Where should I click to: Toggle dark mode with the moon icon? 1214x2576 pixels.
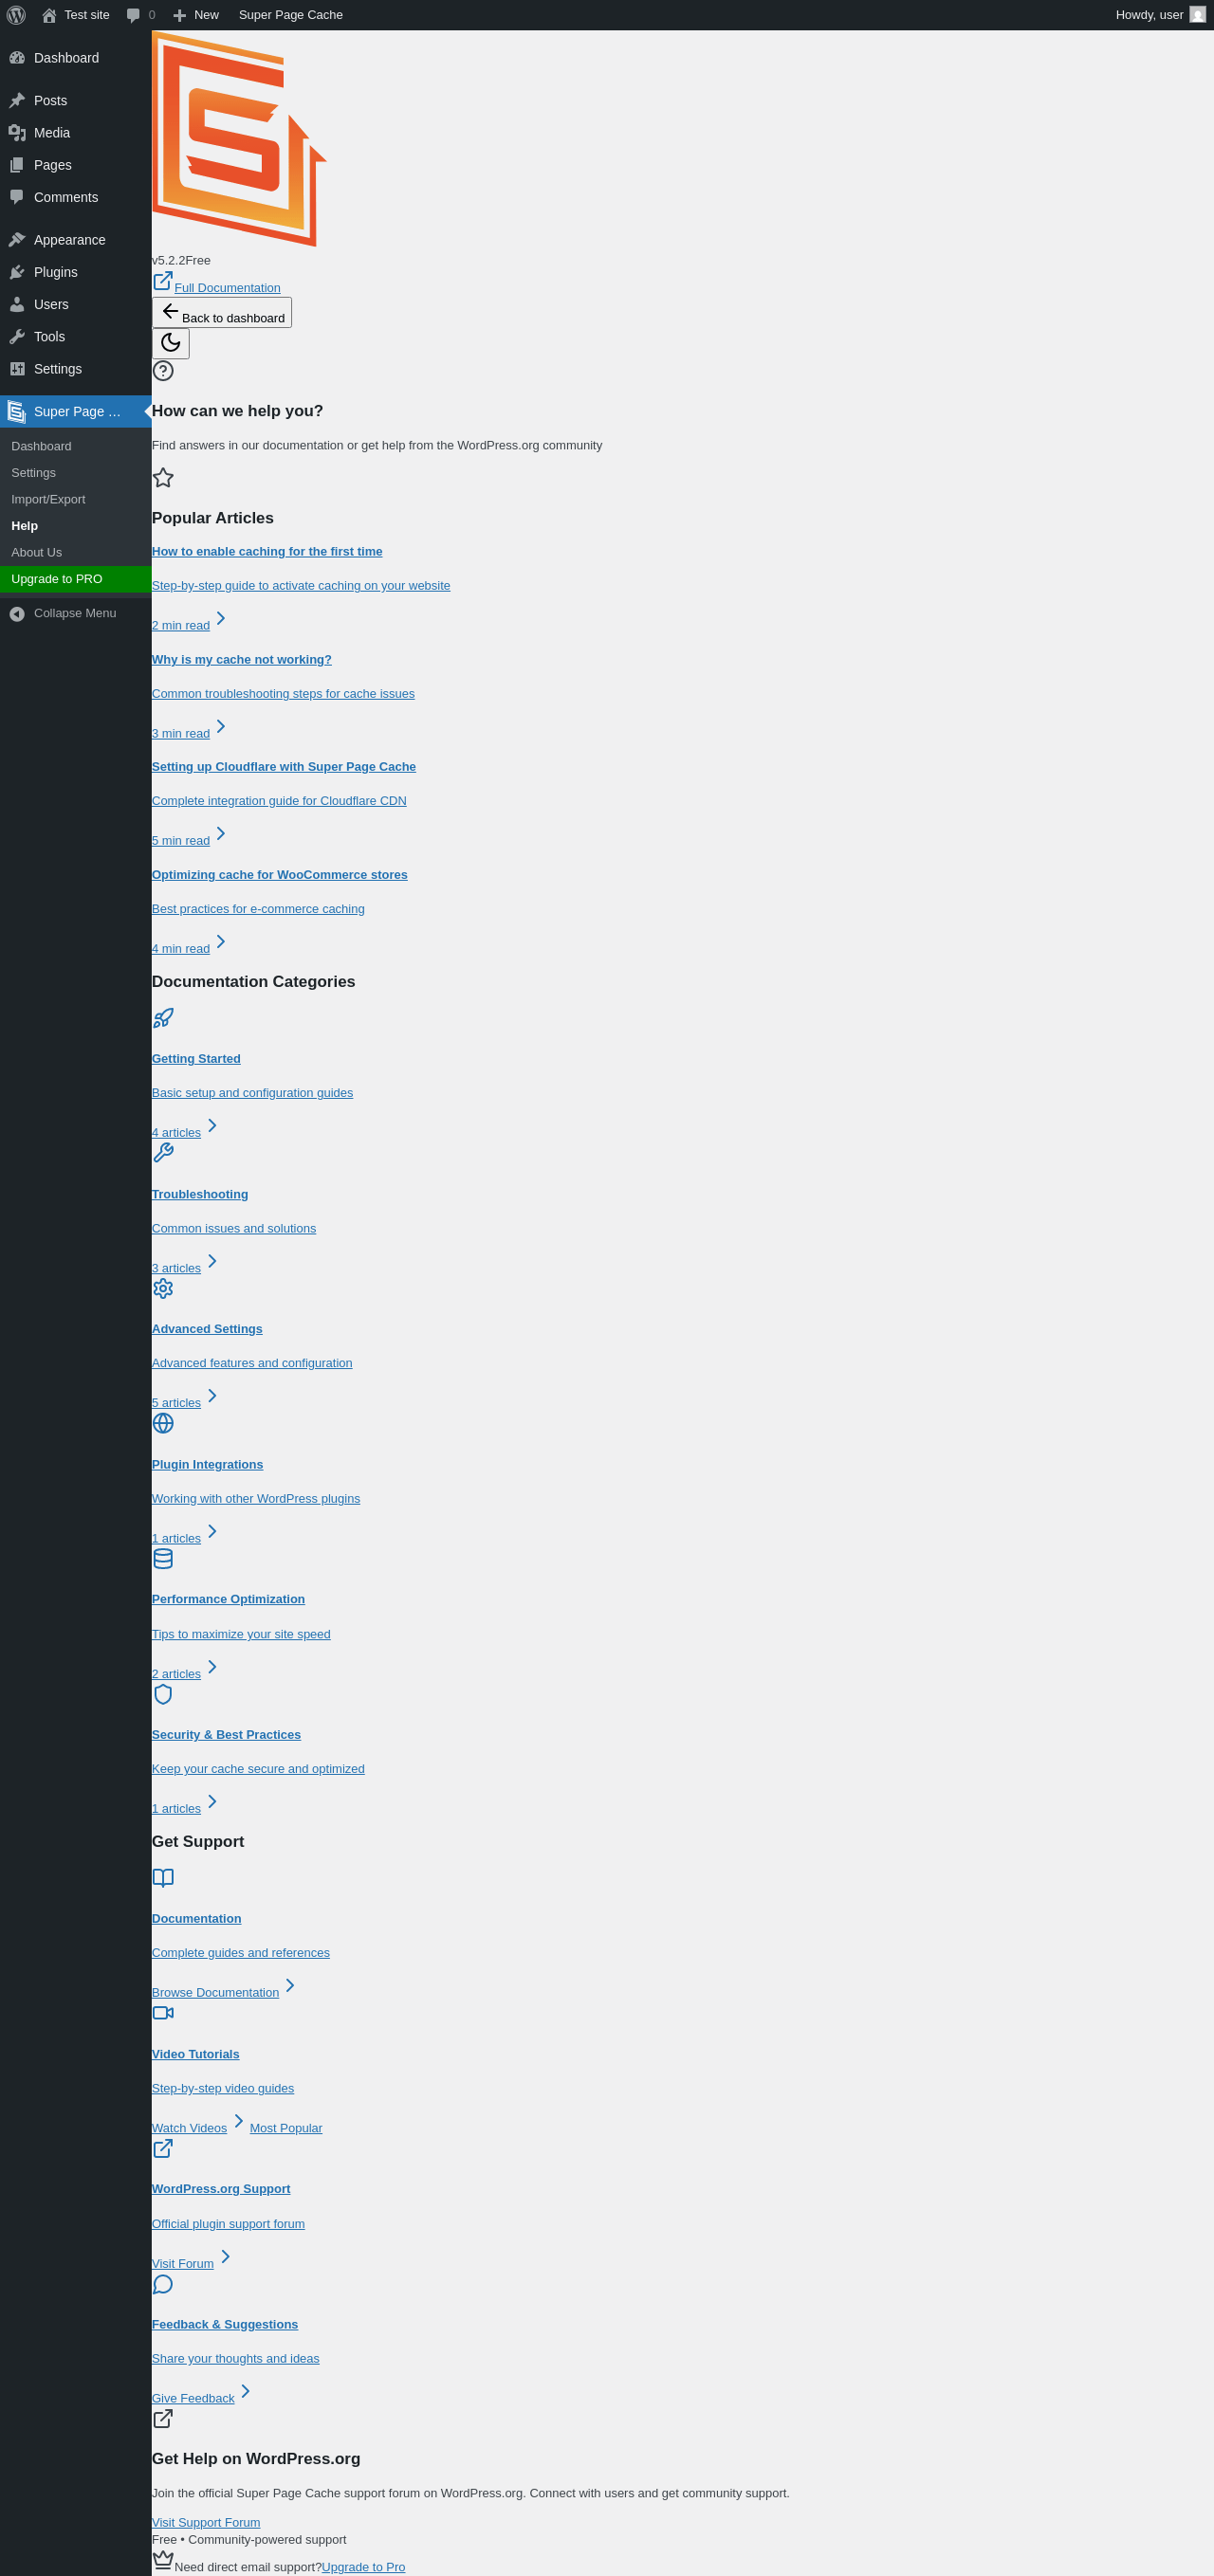pyautogui.click(x=170, y=343)
